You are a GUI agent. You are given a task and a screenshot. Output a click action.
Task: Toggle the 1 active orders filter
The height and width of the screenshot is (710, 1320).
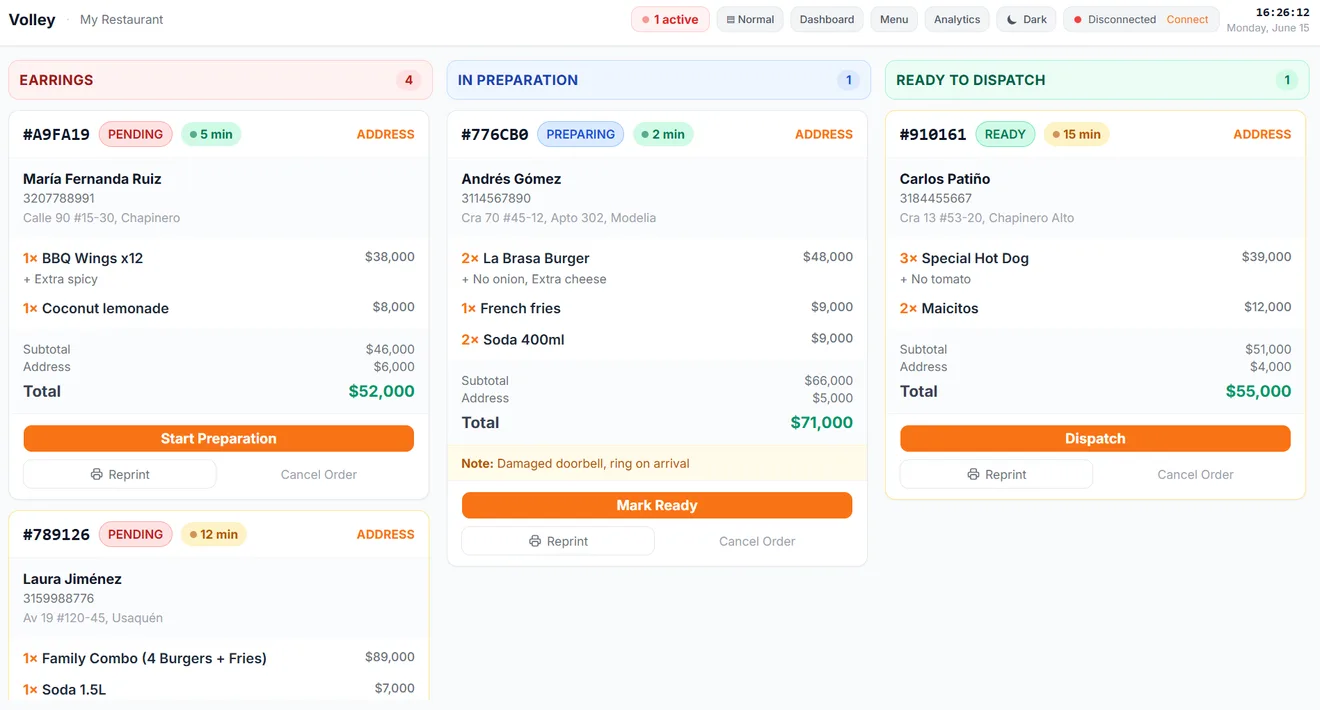(670, 20)
